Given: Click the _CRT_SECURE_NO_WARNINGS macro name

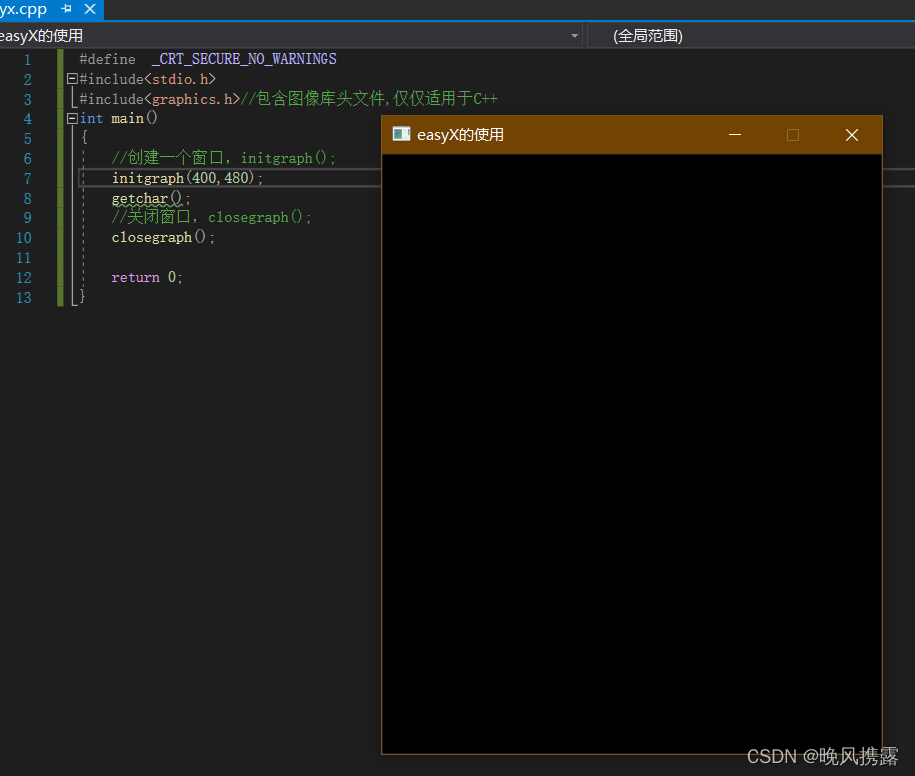Looking at the screenshot, I should 244,59.
